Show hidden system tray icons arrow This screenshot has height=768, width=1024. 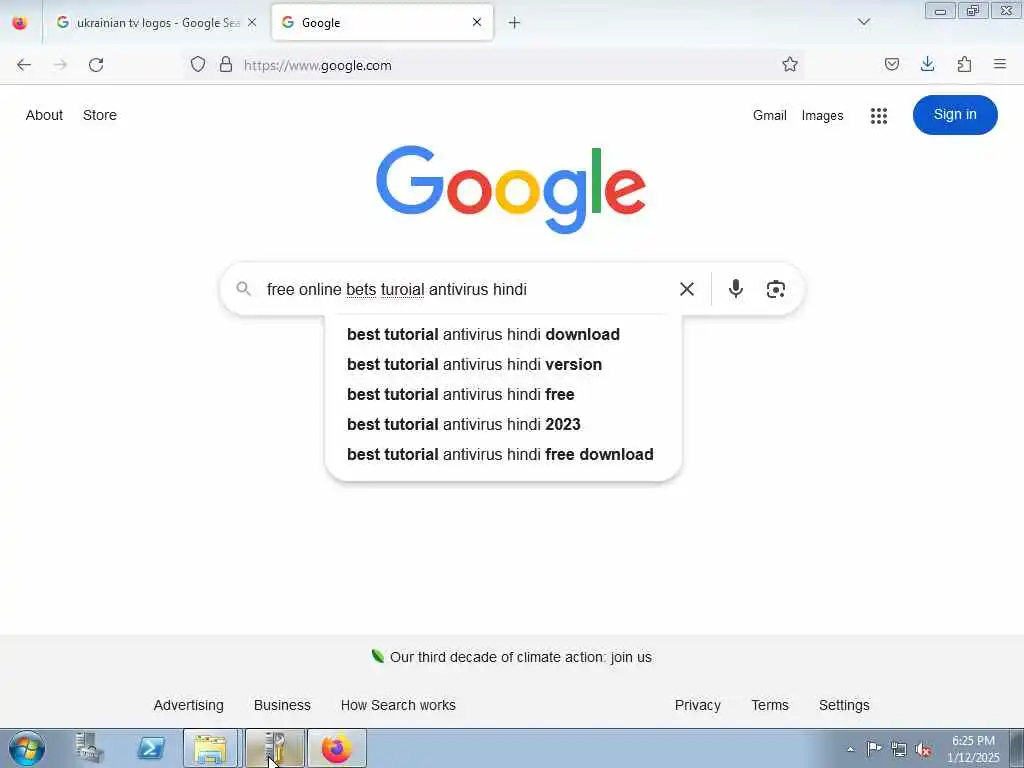coord(850,749)
